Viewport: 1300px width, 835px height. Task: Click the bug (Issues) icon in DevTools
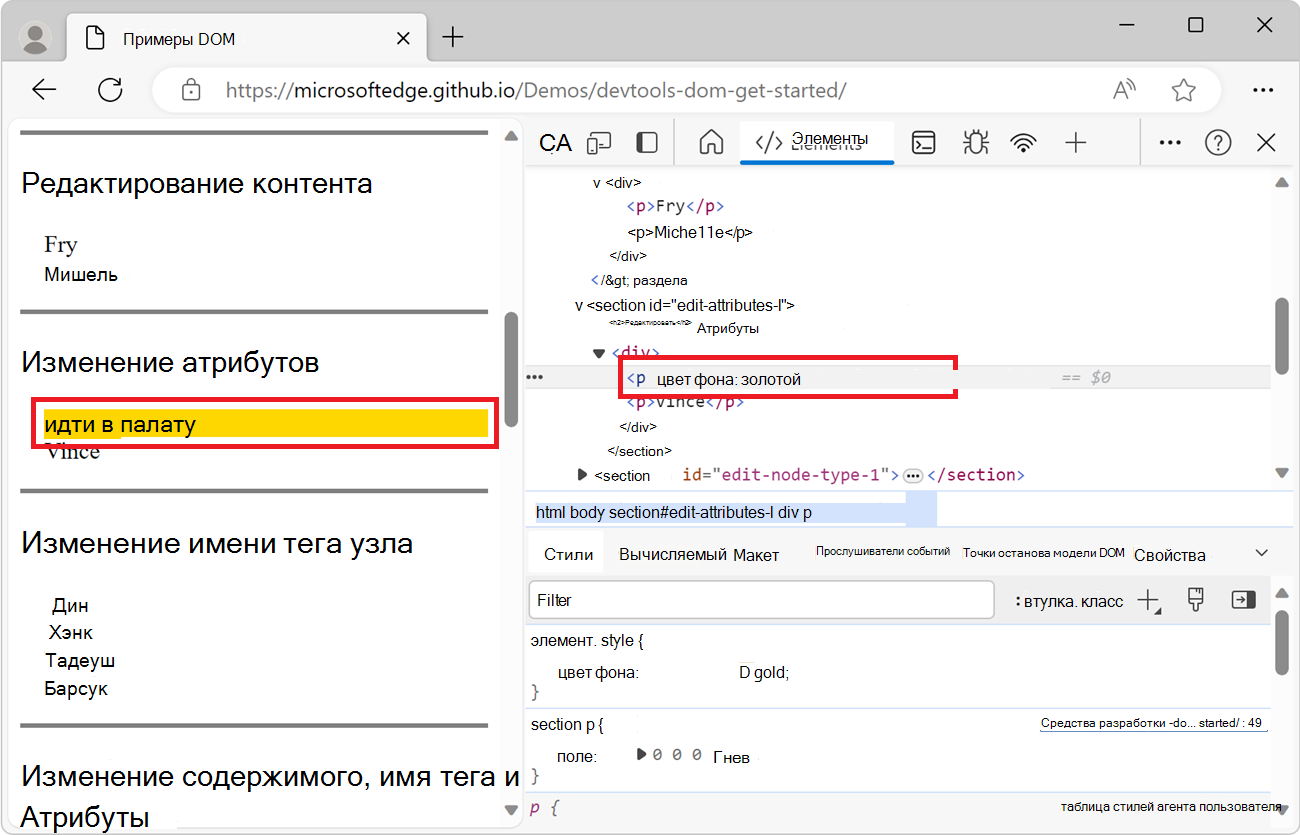[x=975, y=142]
